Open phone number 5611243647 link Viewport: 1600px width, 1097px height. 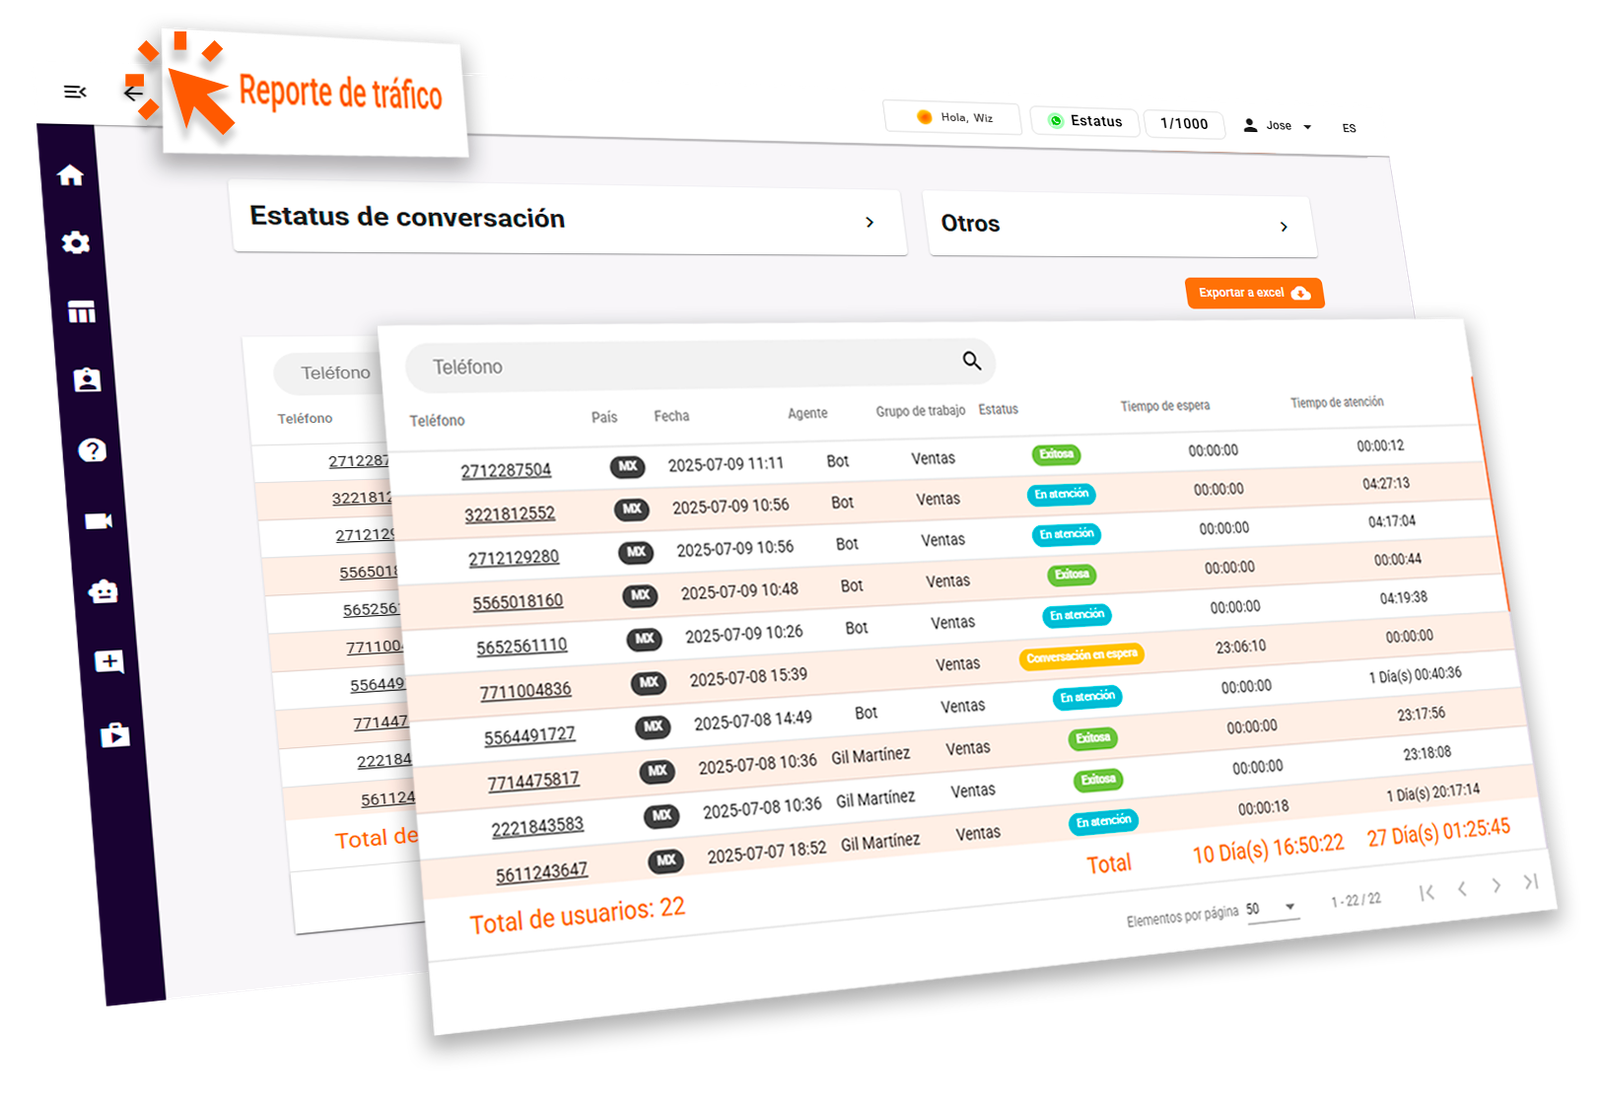click(x=542, y=872)
